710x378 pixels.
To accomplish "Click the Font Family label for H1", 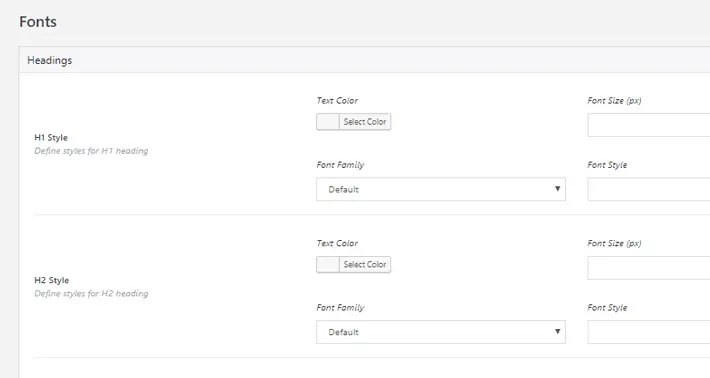I will 341,165.
